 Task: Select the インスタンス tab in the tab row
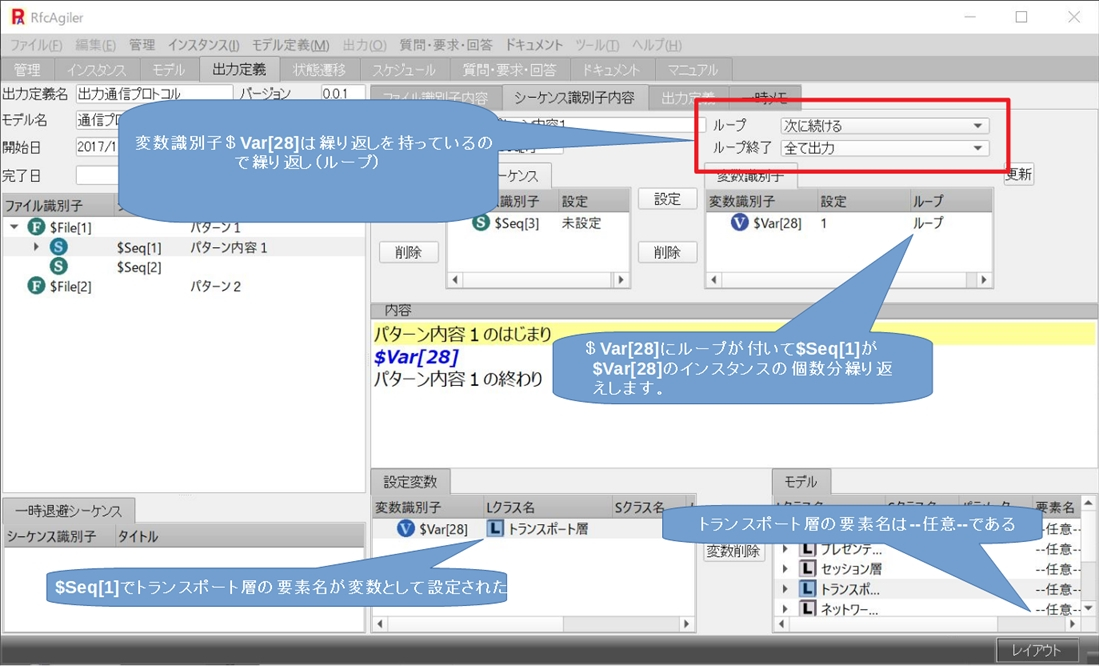[97, 70]
